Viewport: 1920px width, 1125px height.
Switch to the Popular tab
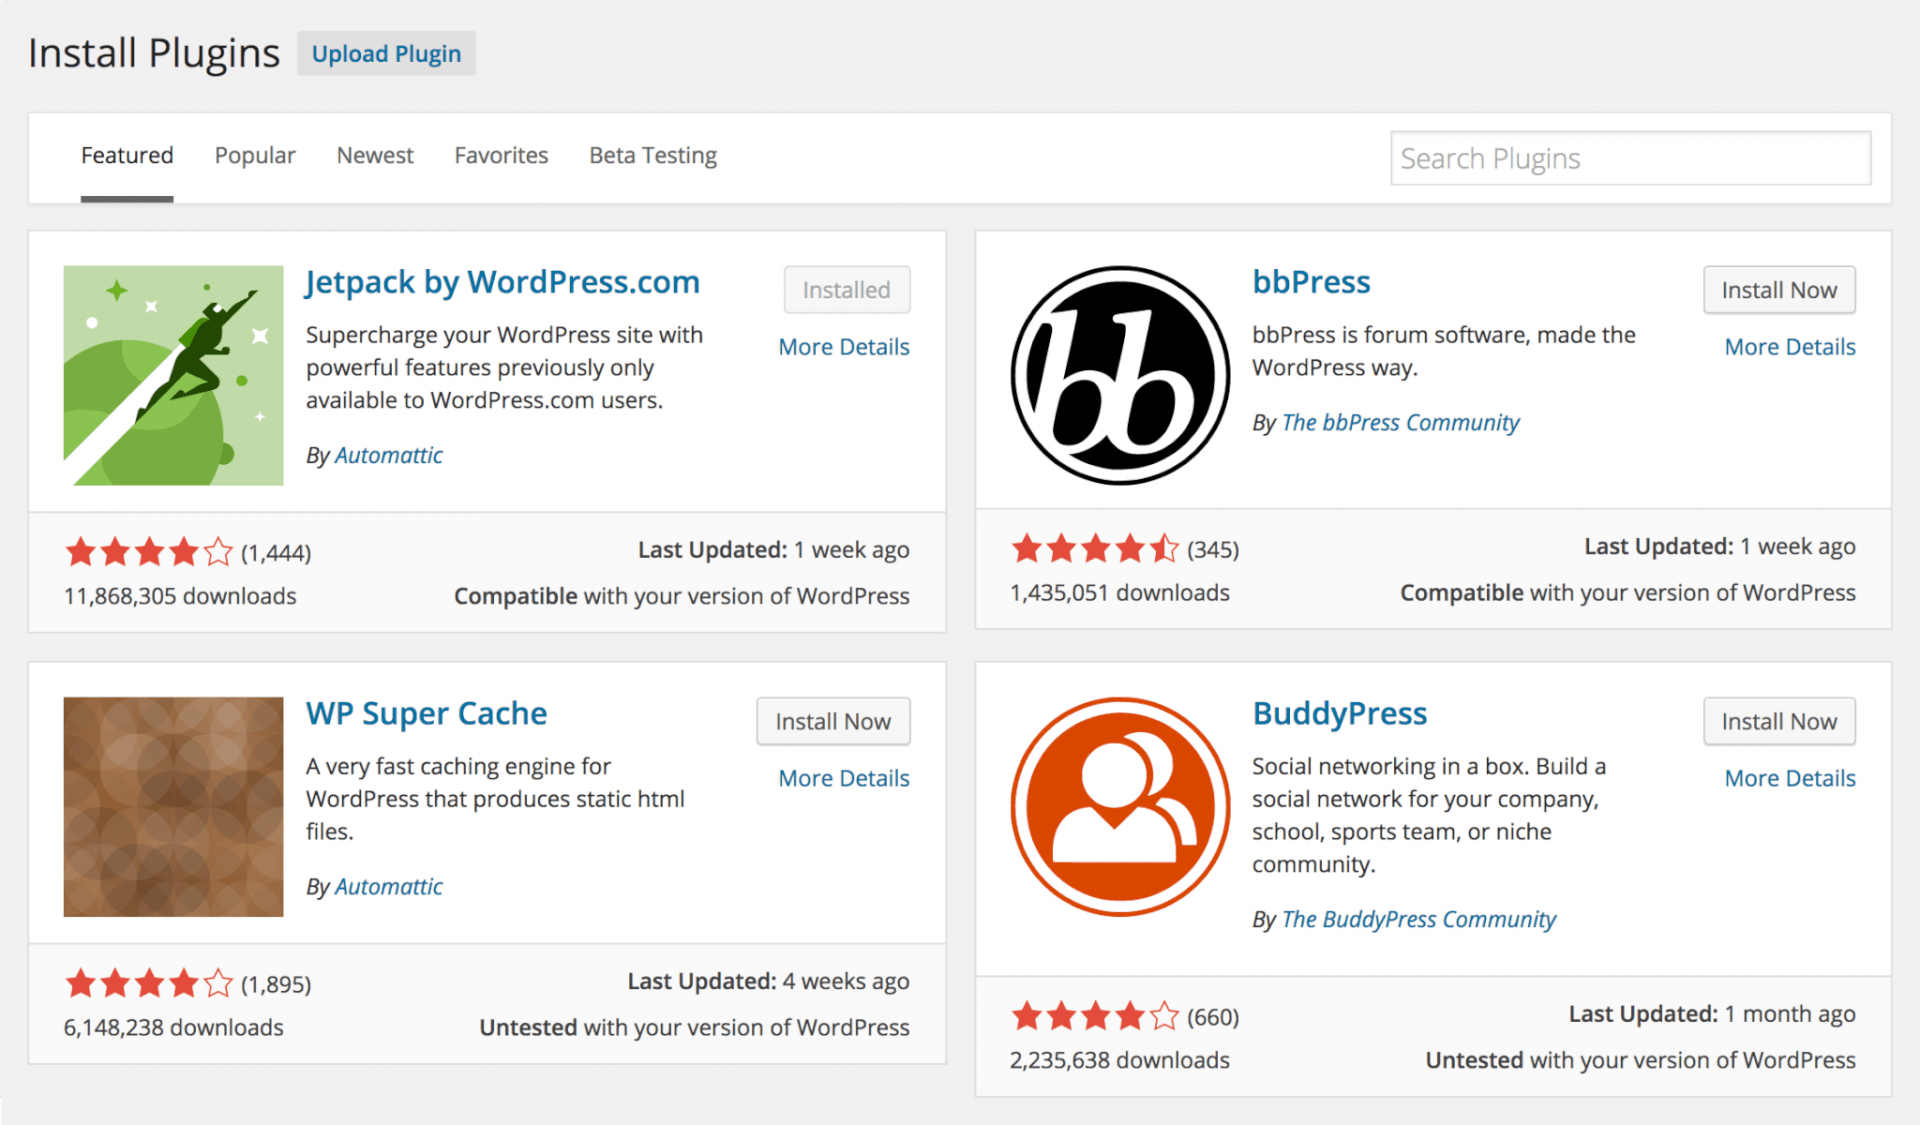(255, 156)
